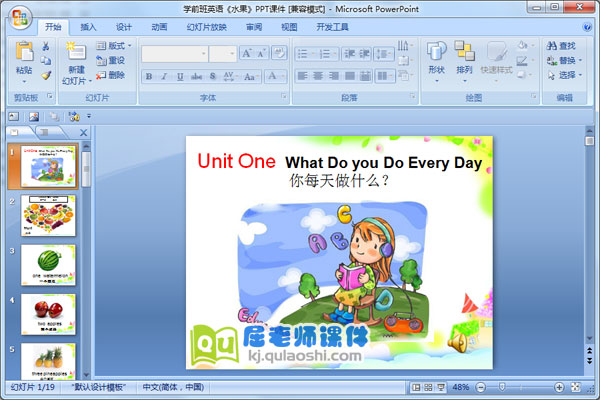The image size is (600, 400).
Task: Toggle Underline formatting
Action: tap(180, 77)
